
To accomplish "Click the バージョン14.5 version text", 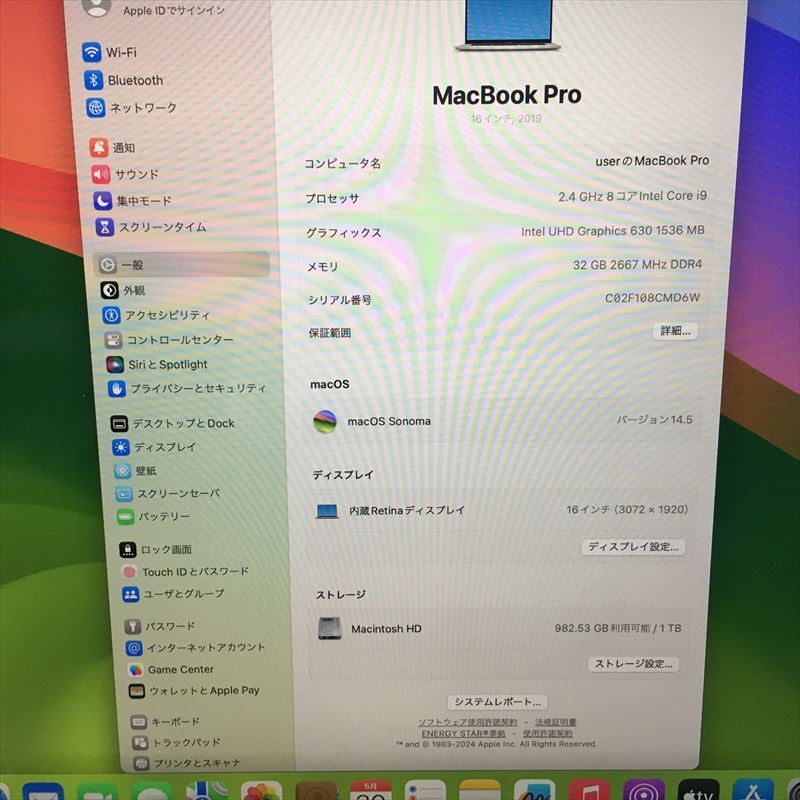I will 654,420.
